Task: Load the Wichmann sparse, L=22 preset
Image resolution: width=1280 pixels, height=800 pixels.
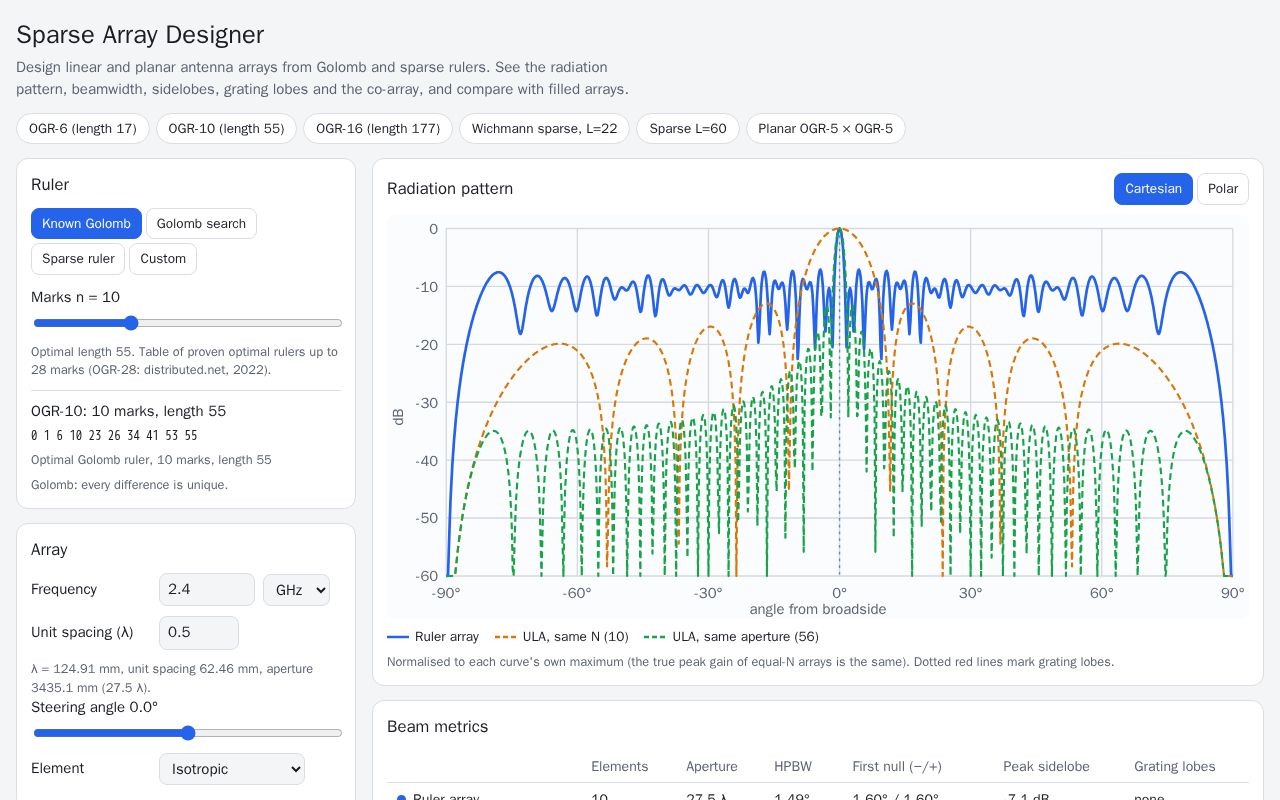Action: tap(544, 129)
